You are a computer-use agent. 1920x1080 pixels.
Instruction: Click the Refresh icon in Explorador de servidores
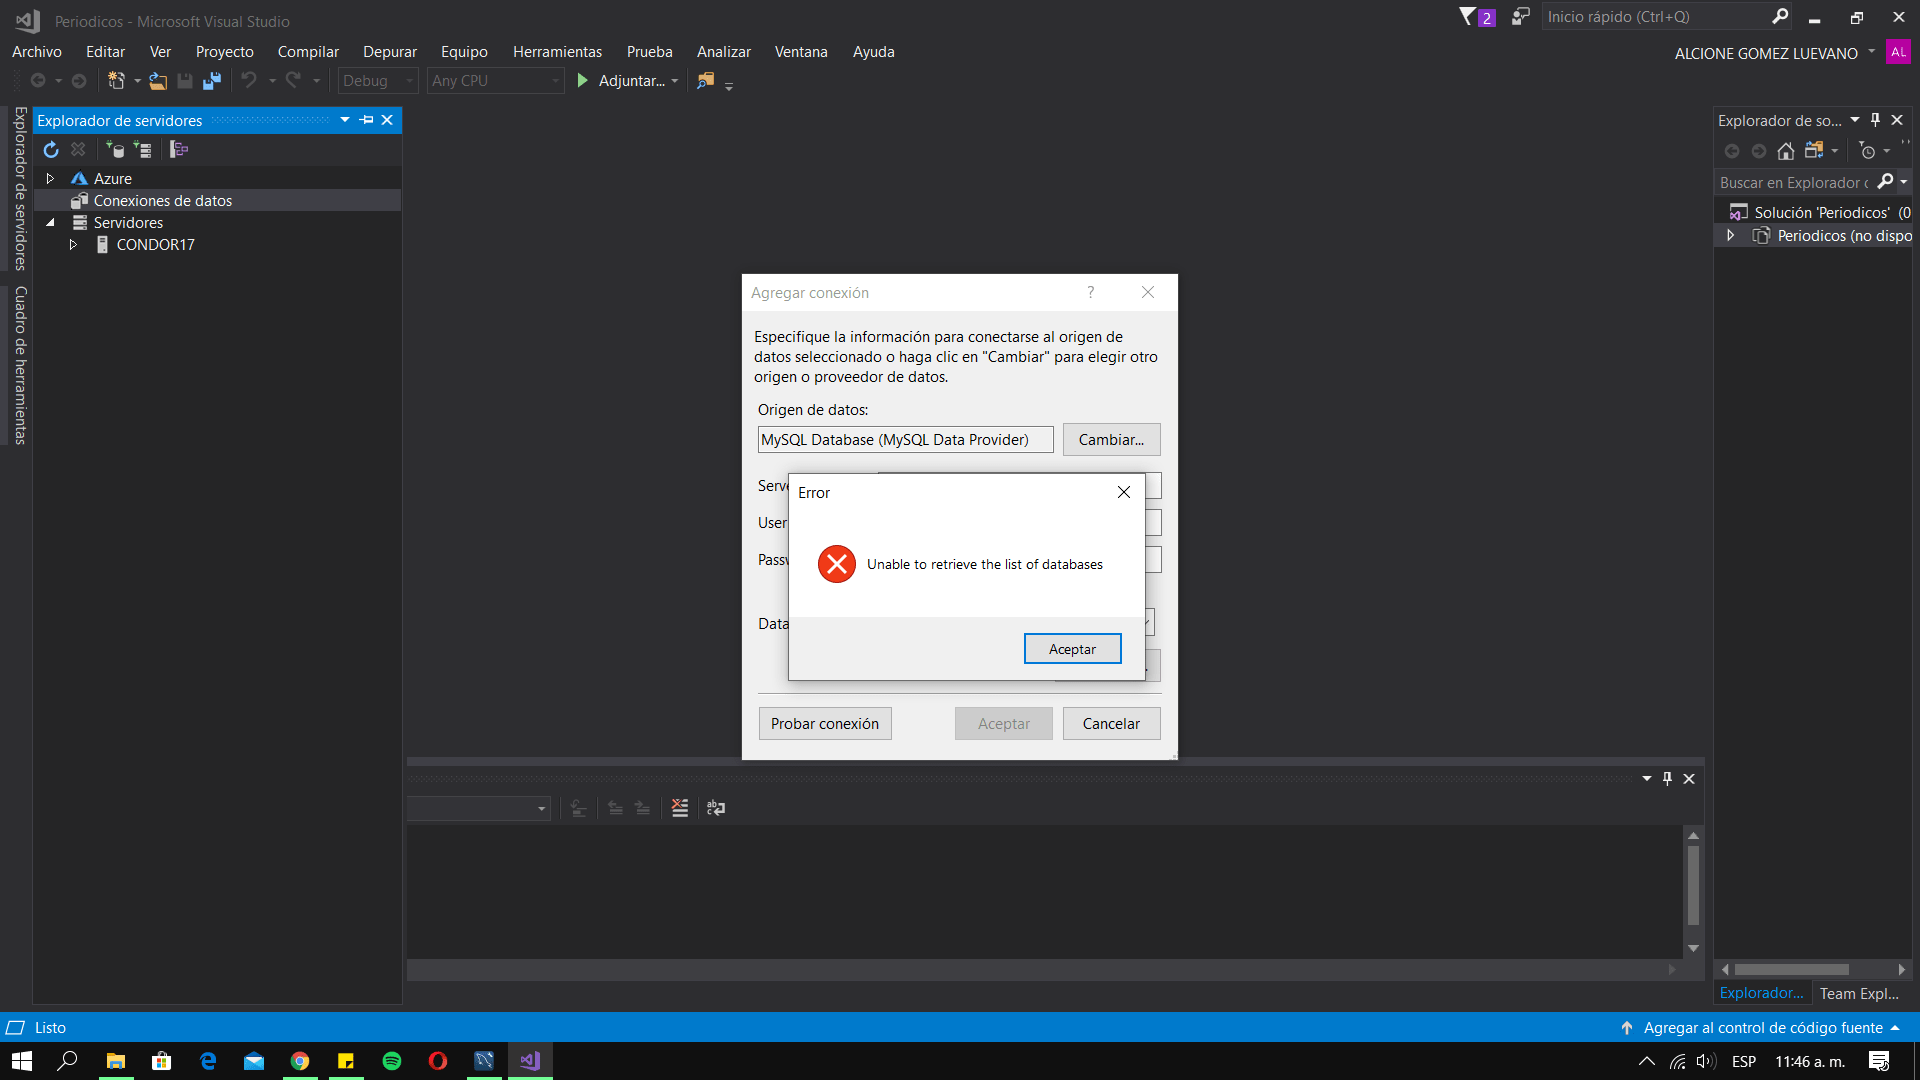pyautogui.click(x=51, y=150)
